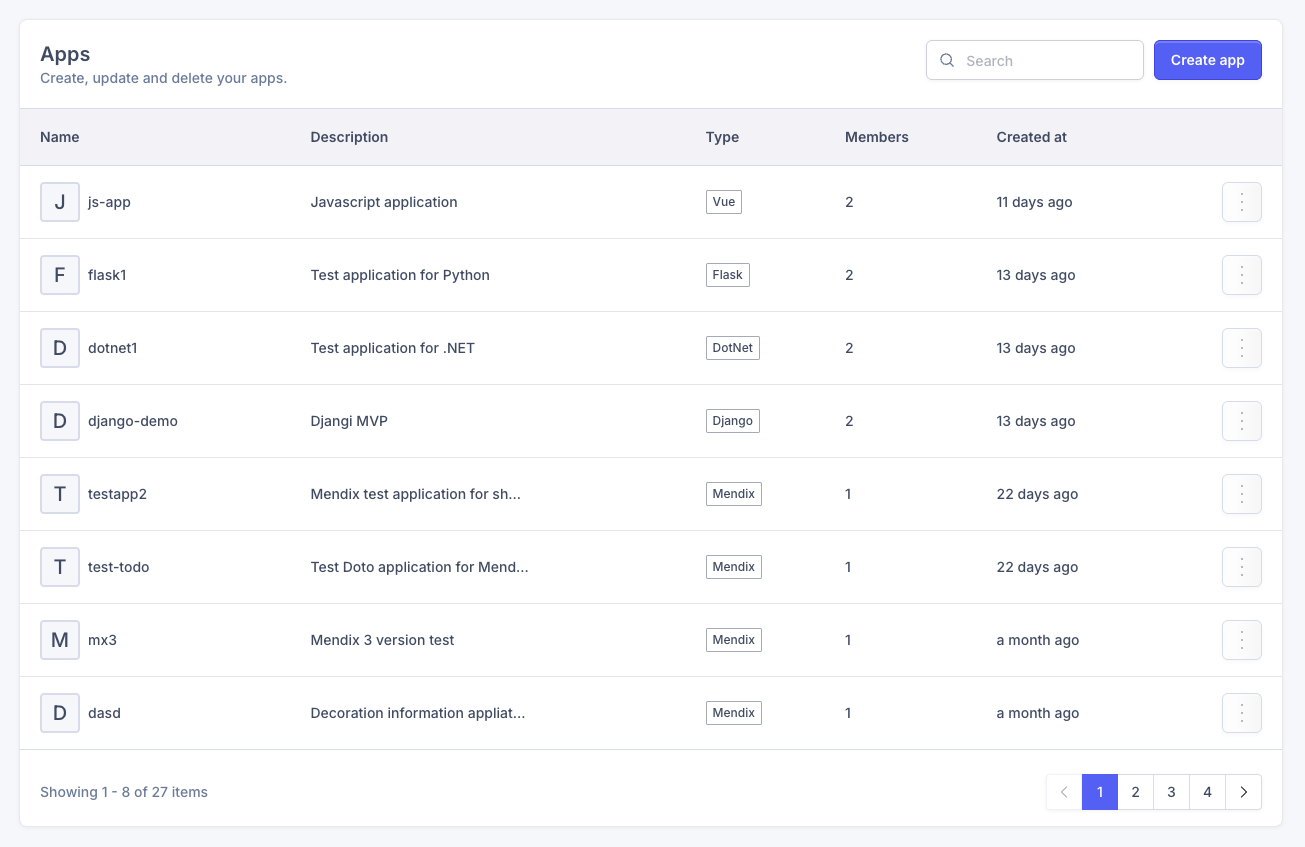Click the Create app button
The width and height of the screenshot is (1305, 847).
pos(1207,60)
